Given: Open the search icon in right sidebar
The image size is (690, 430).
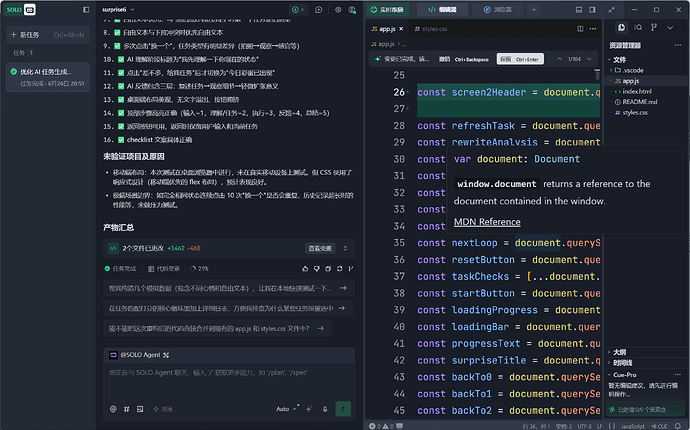Looking at the screenshot, I should coord(638,27).
